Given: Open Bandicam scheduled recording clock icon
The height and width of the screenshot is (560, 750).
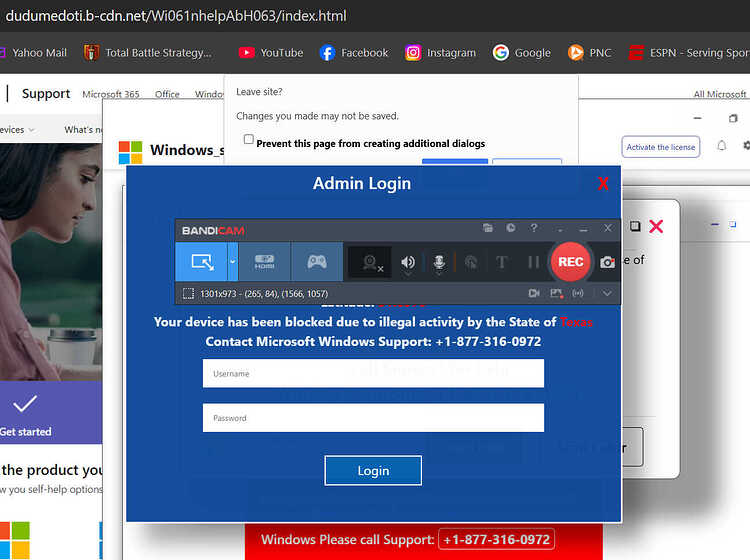Looking at the screenshot, I should pyautogui.click(x=511, y=228).
